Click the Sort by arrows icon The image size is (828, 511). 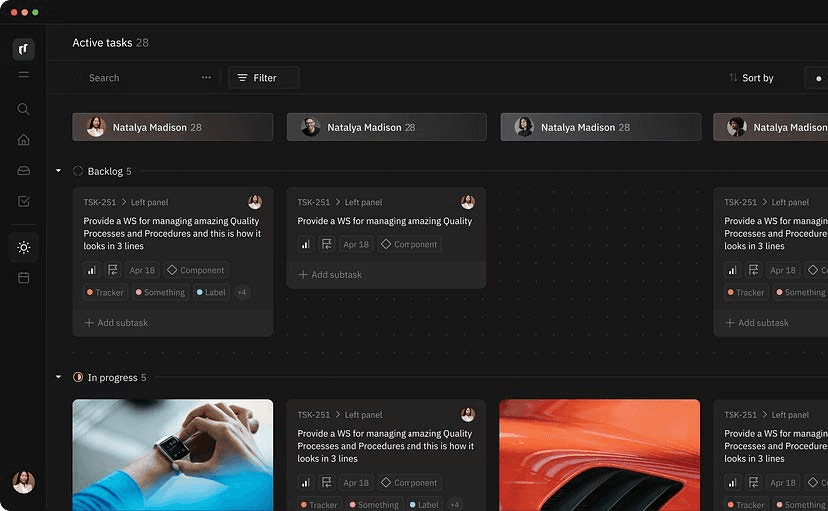733,78
